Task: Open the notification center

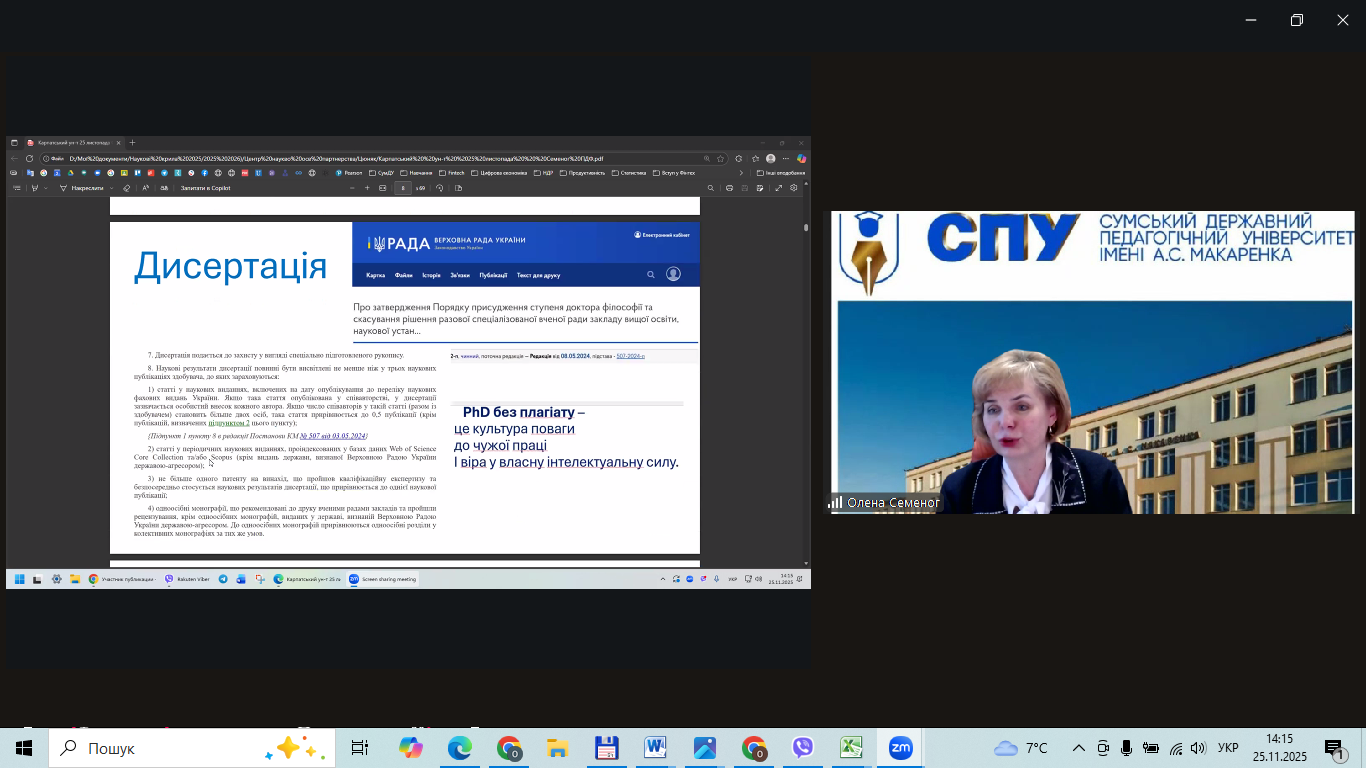Action: coord(1335,749)
